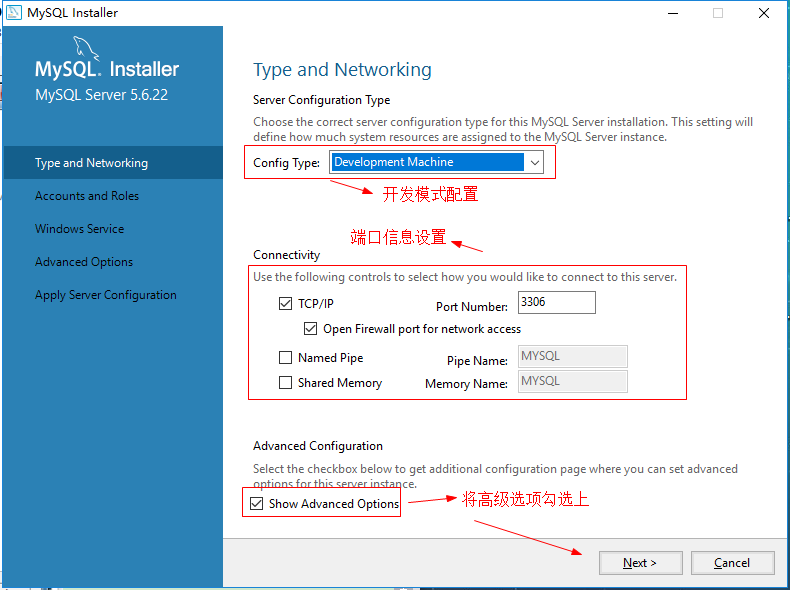Click the Port Number input field

coord(557,302)
